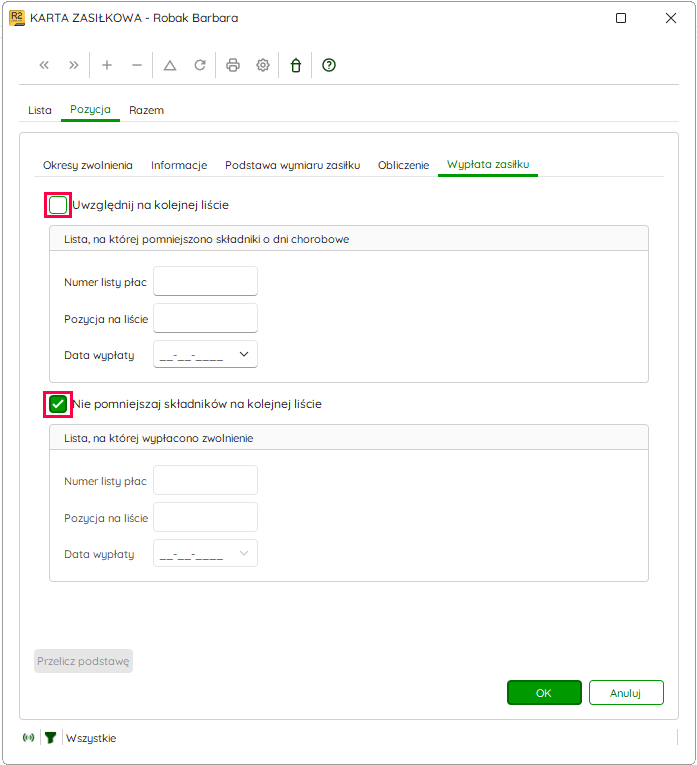The height and width of the screenshot is (765, 697).
Task: Remove entry with minus icon
Action: point(137,65)
